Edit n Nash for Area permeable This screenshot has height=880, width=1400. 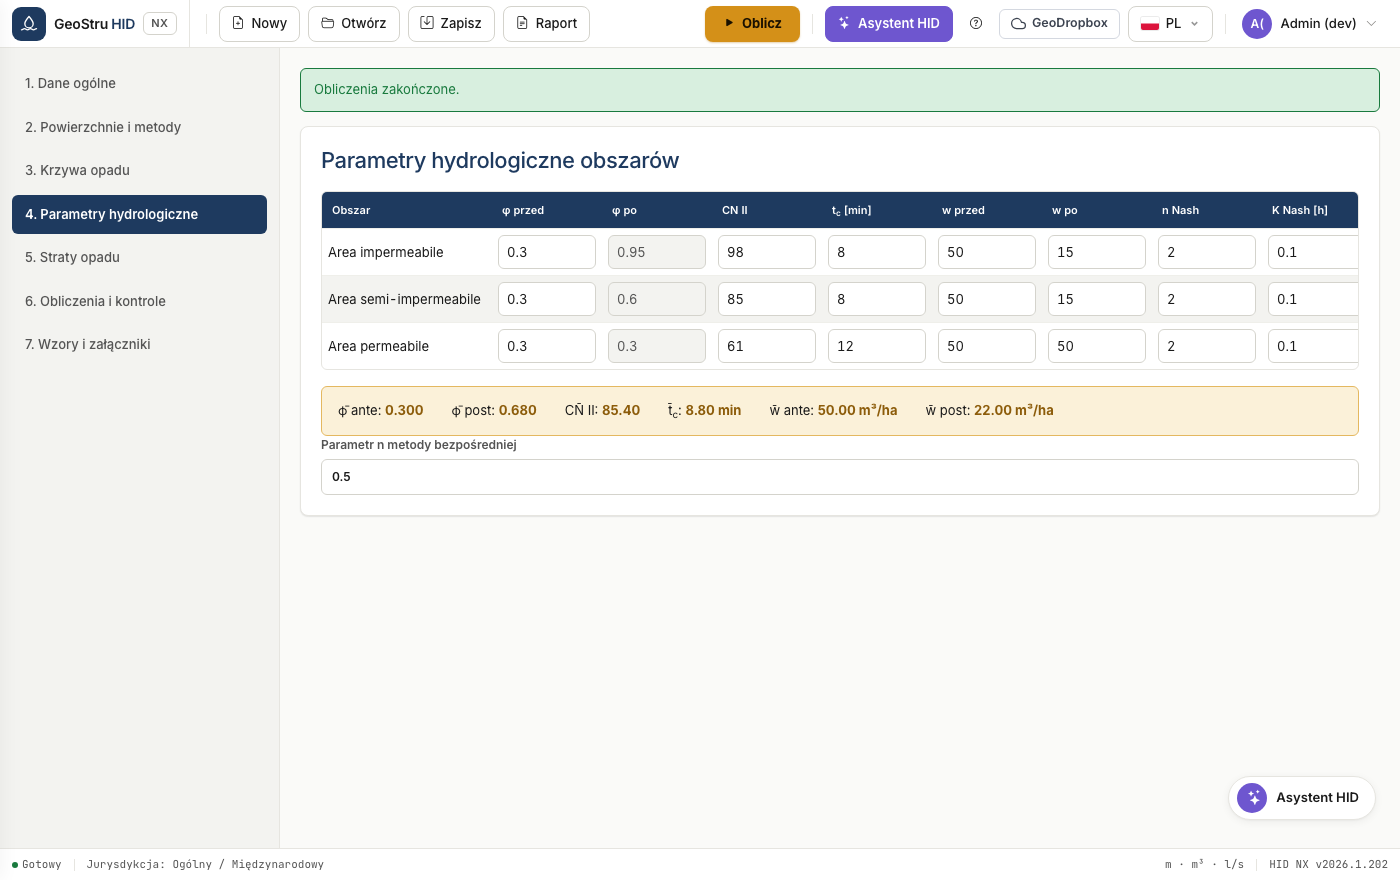(x=1207, y=346)
